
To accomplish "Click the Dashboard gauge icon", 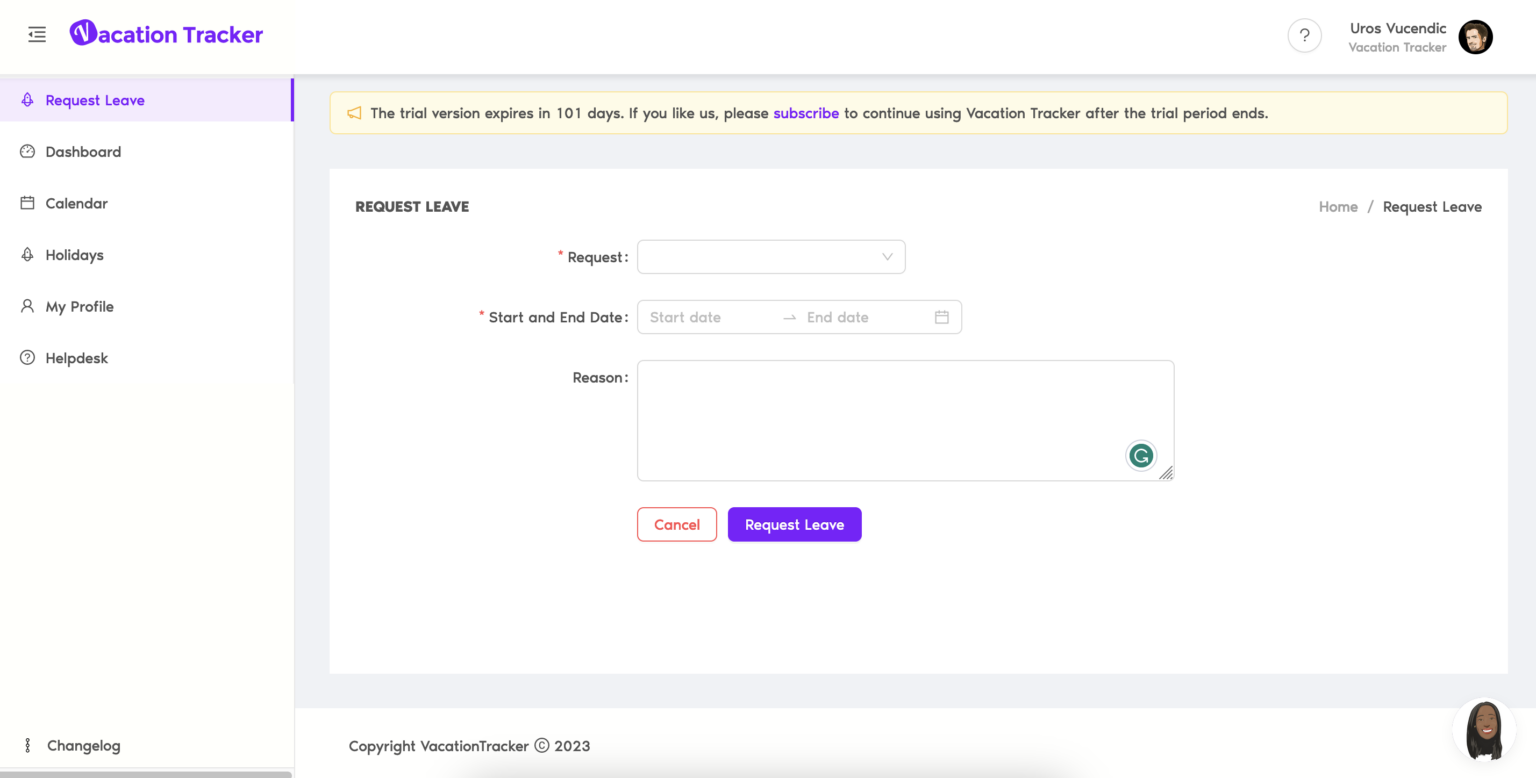I will click(27, 152).
